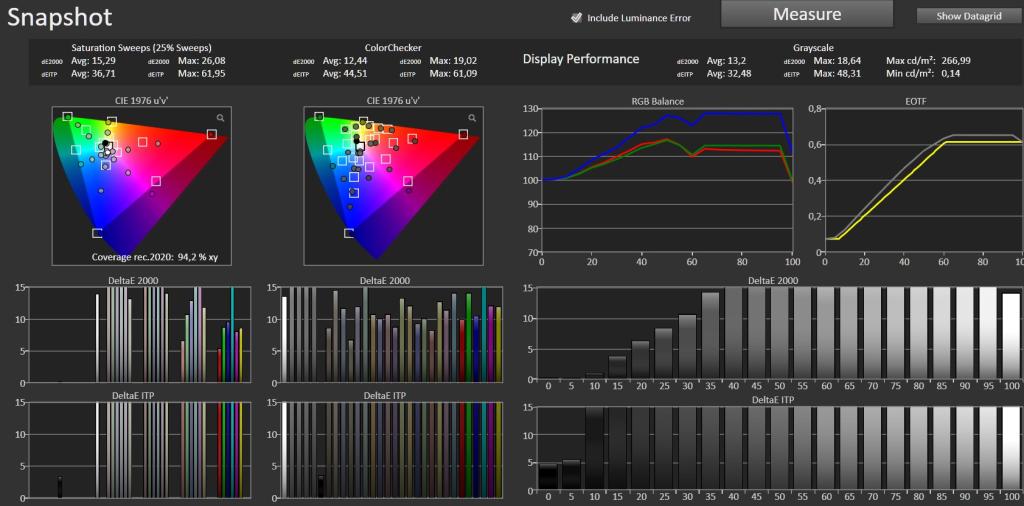
Task: Open the RGB Balance graph
Action: [667, 180]
